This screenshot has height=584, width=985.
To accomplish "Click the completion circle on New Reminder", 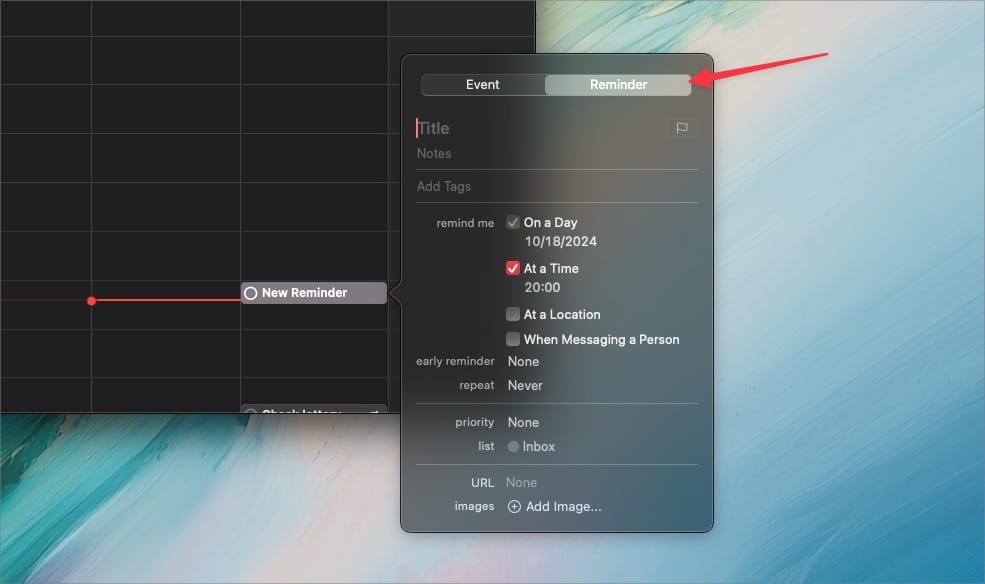I will point(250,293).
